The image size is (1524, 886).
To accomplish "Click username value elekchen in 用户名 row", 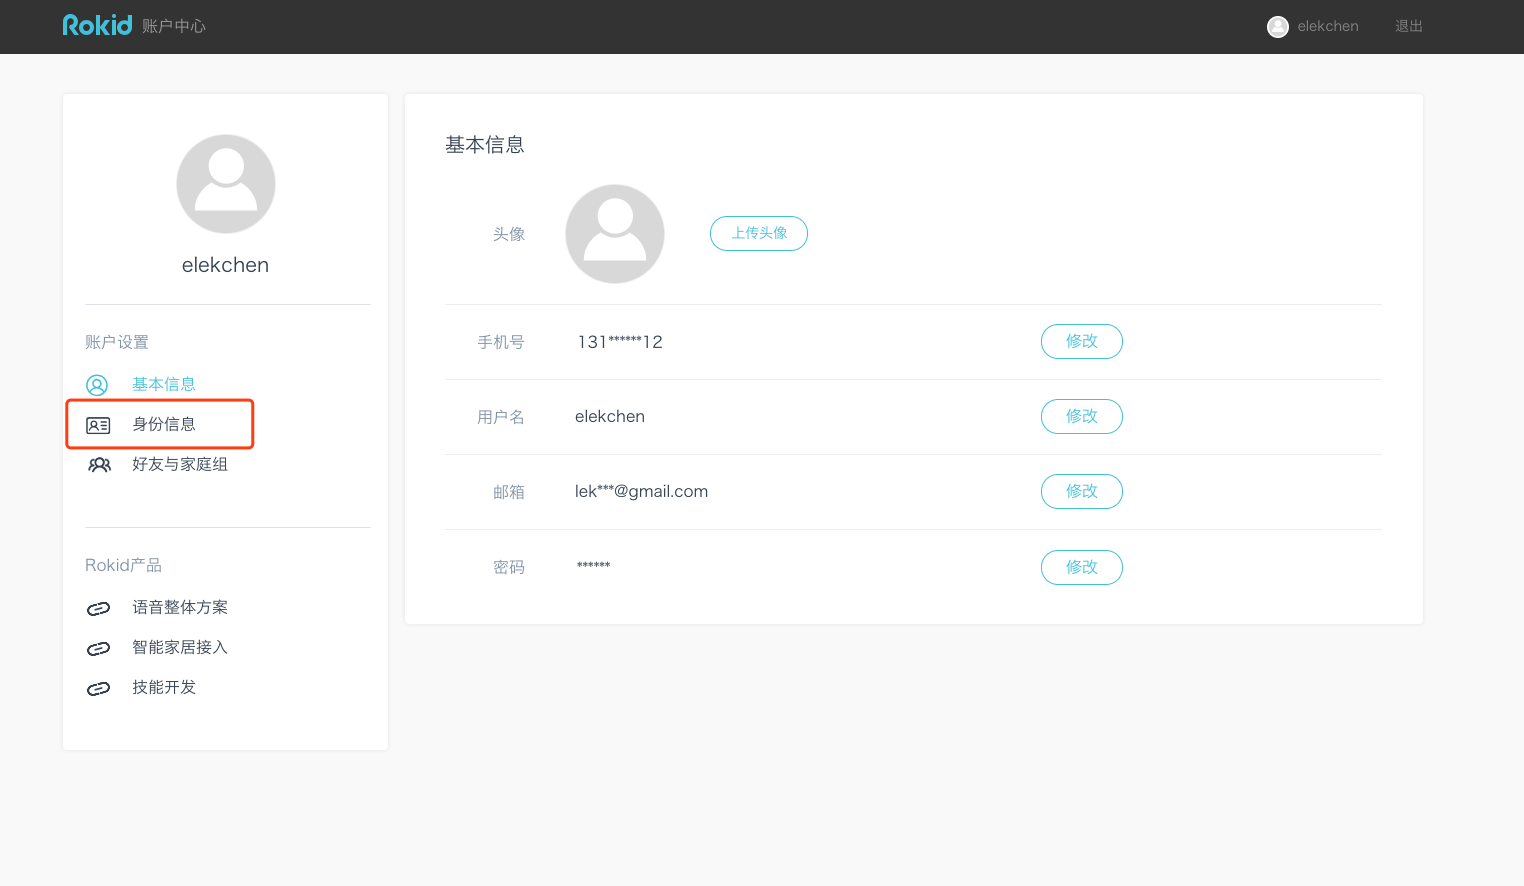I will pos(610,416).
